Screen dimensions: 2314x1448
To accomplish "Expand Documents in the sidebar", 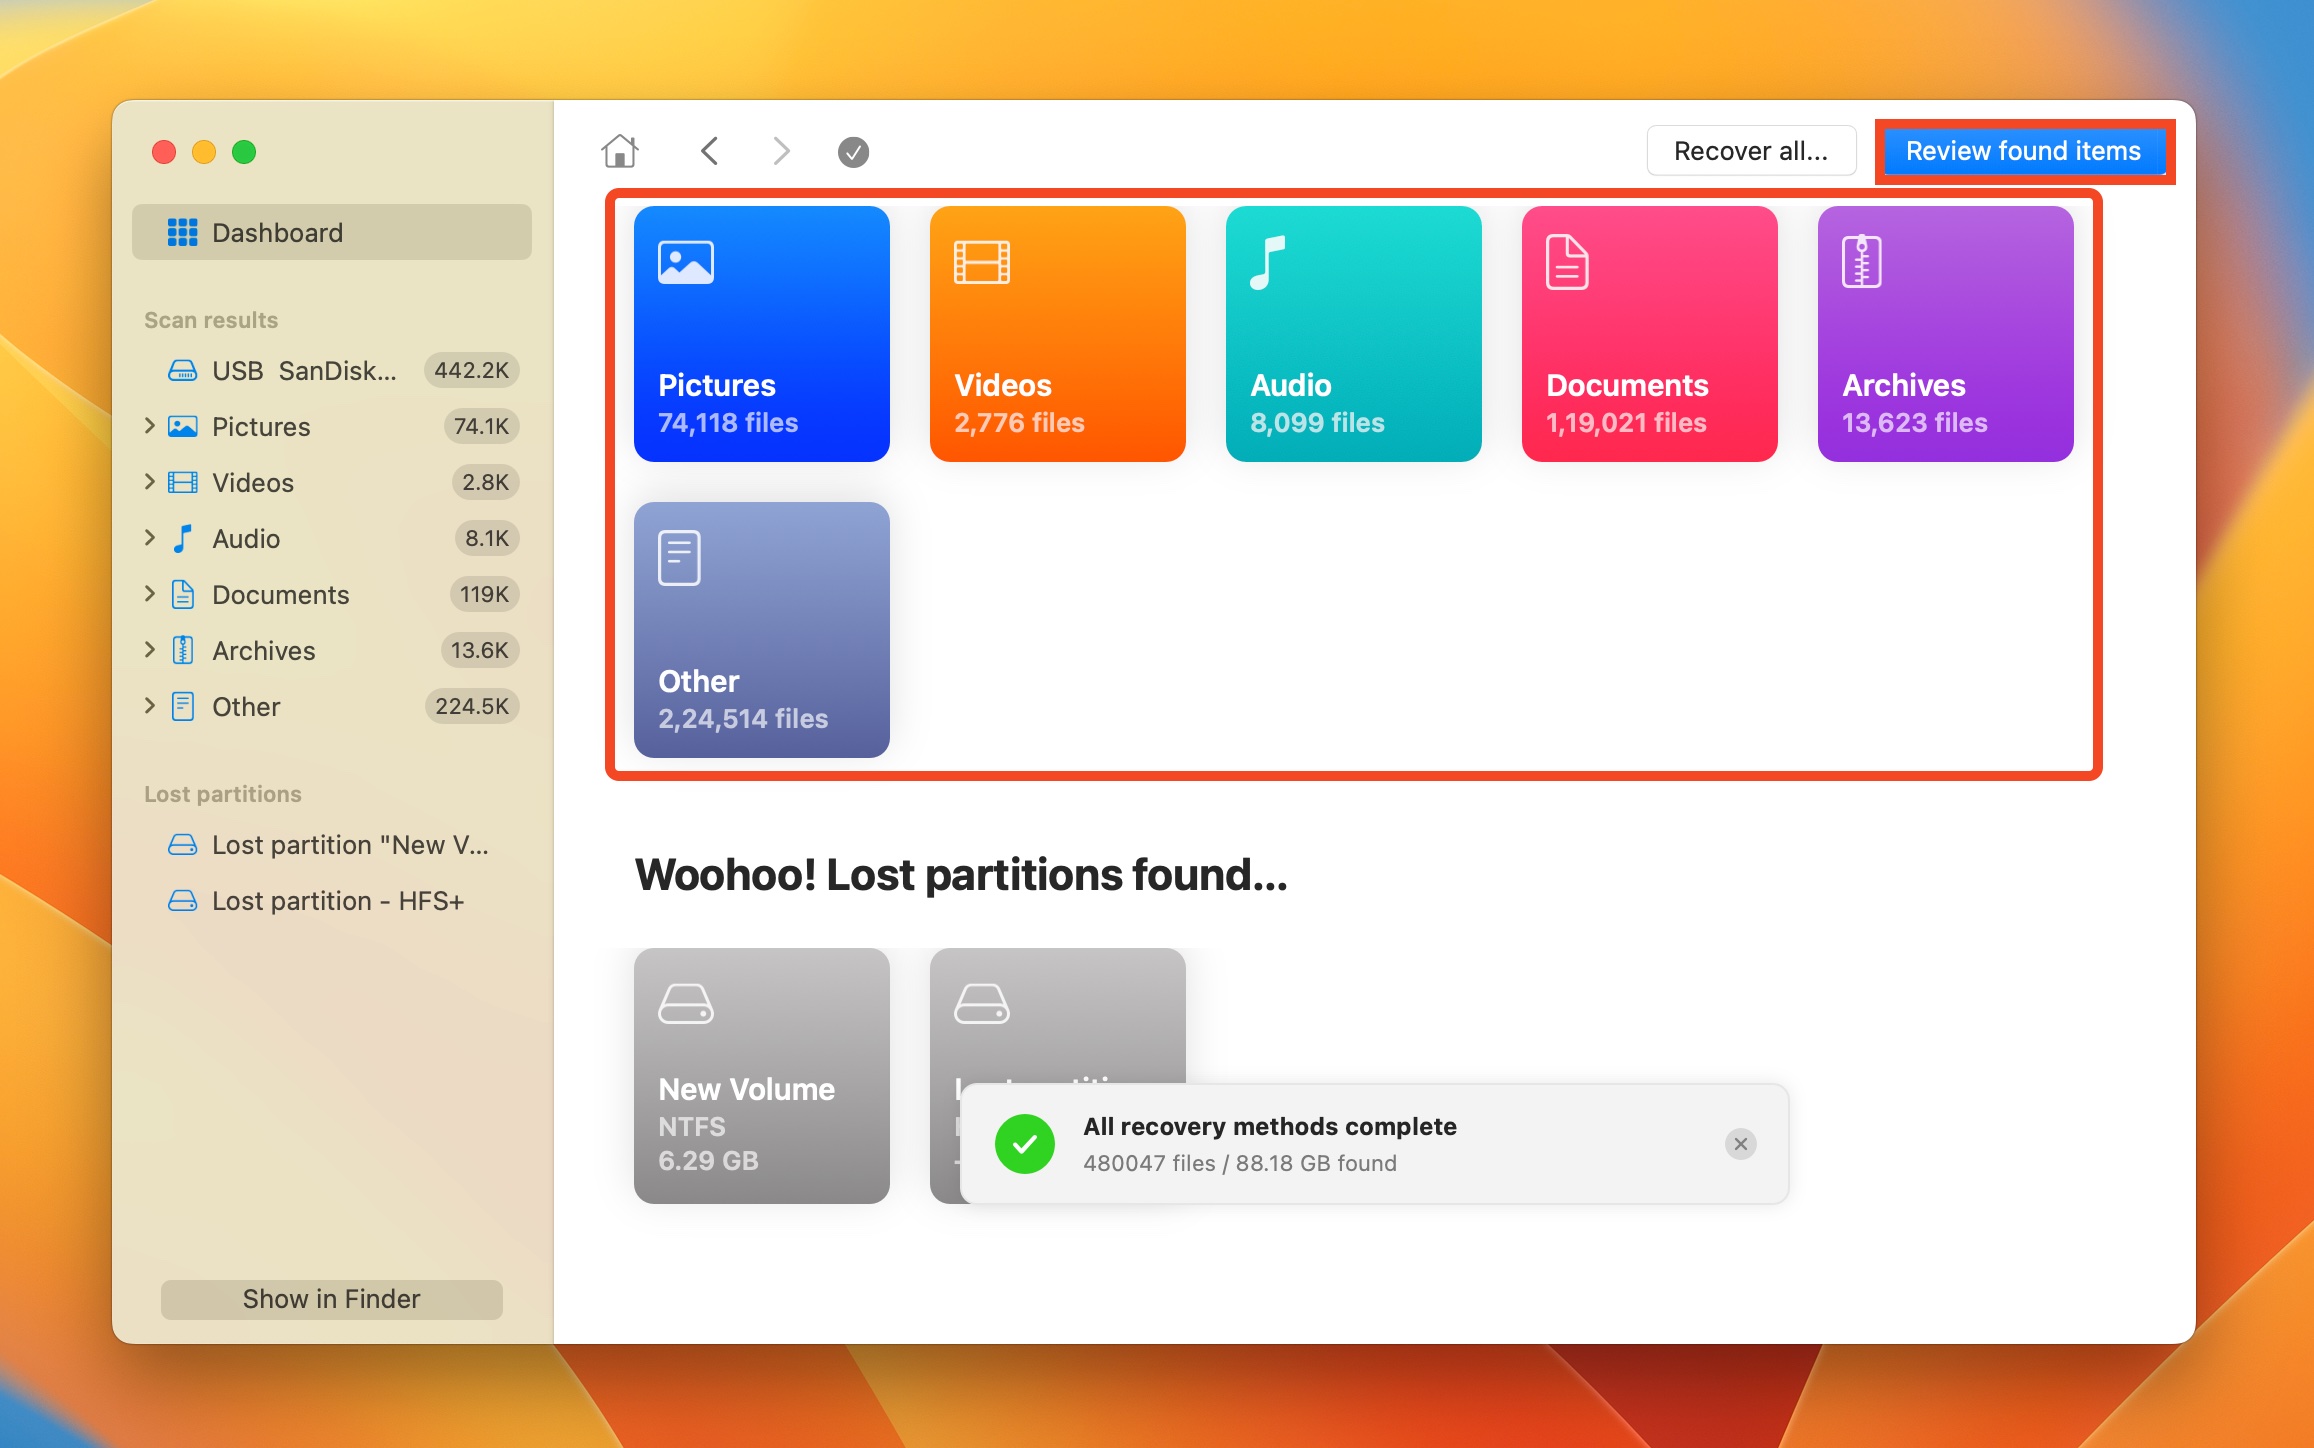I will pos(150,594).
